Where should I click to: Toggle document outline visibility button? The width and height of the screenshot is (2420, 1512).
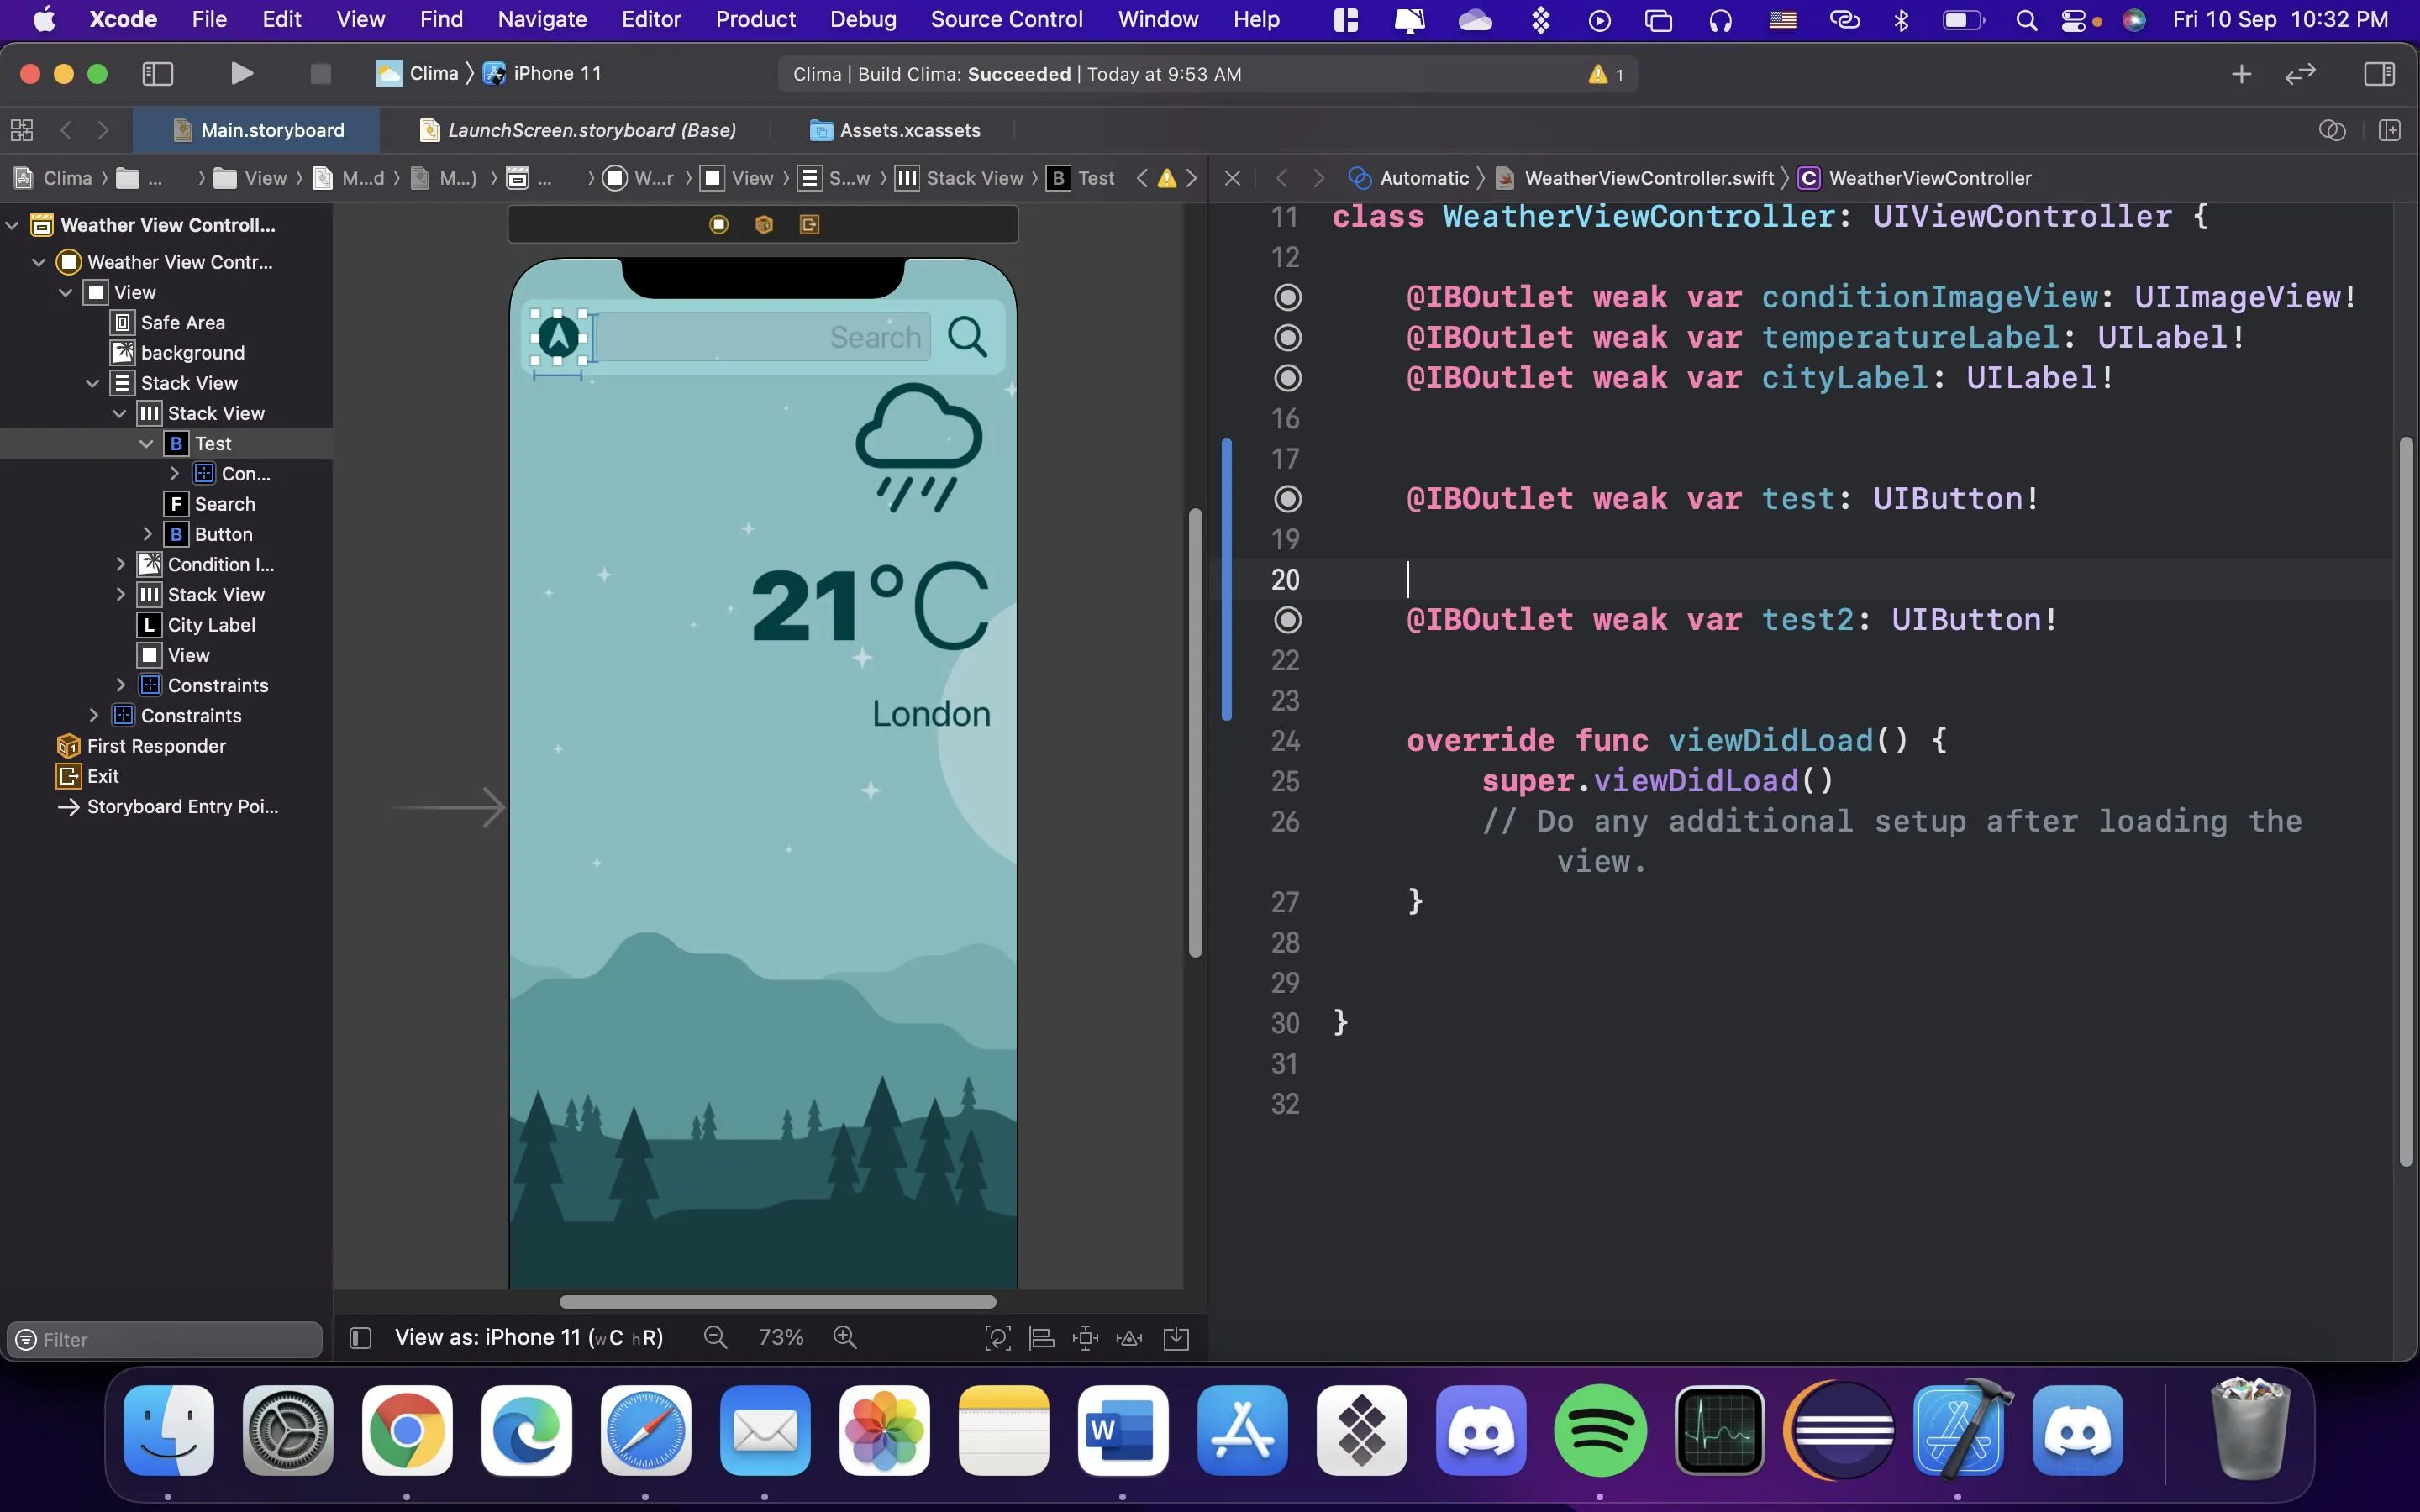tap(361, 1337)
